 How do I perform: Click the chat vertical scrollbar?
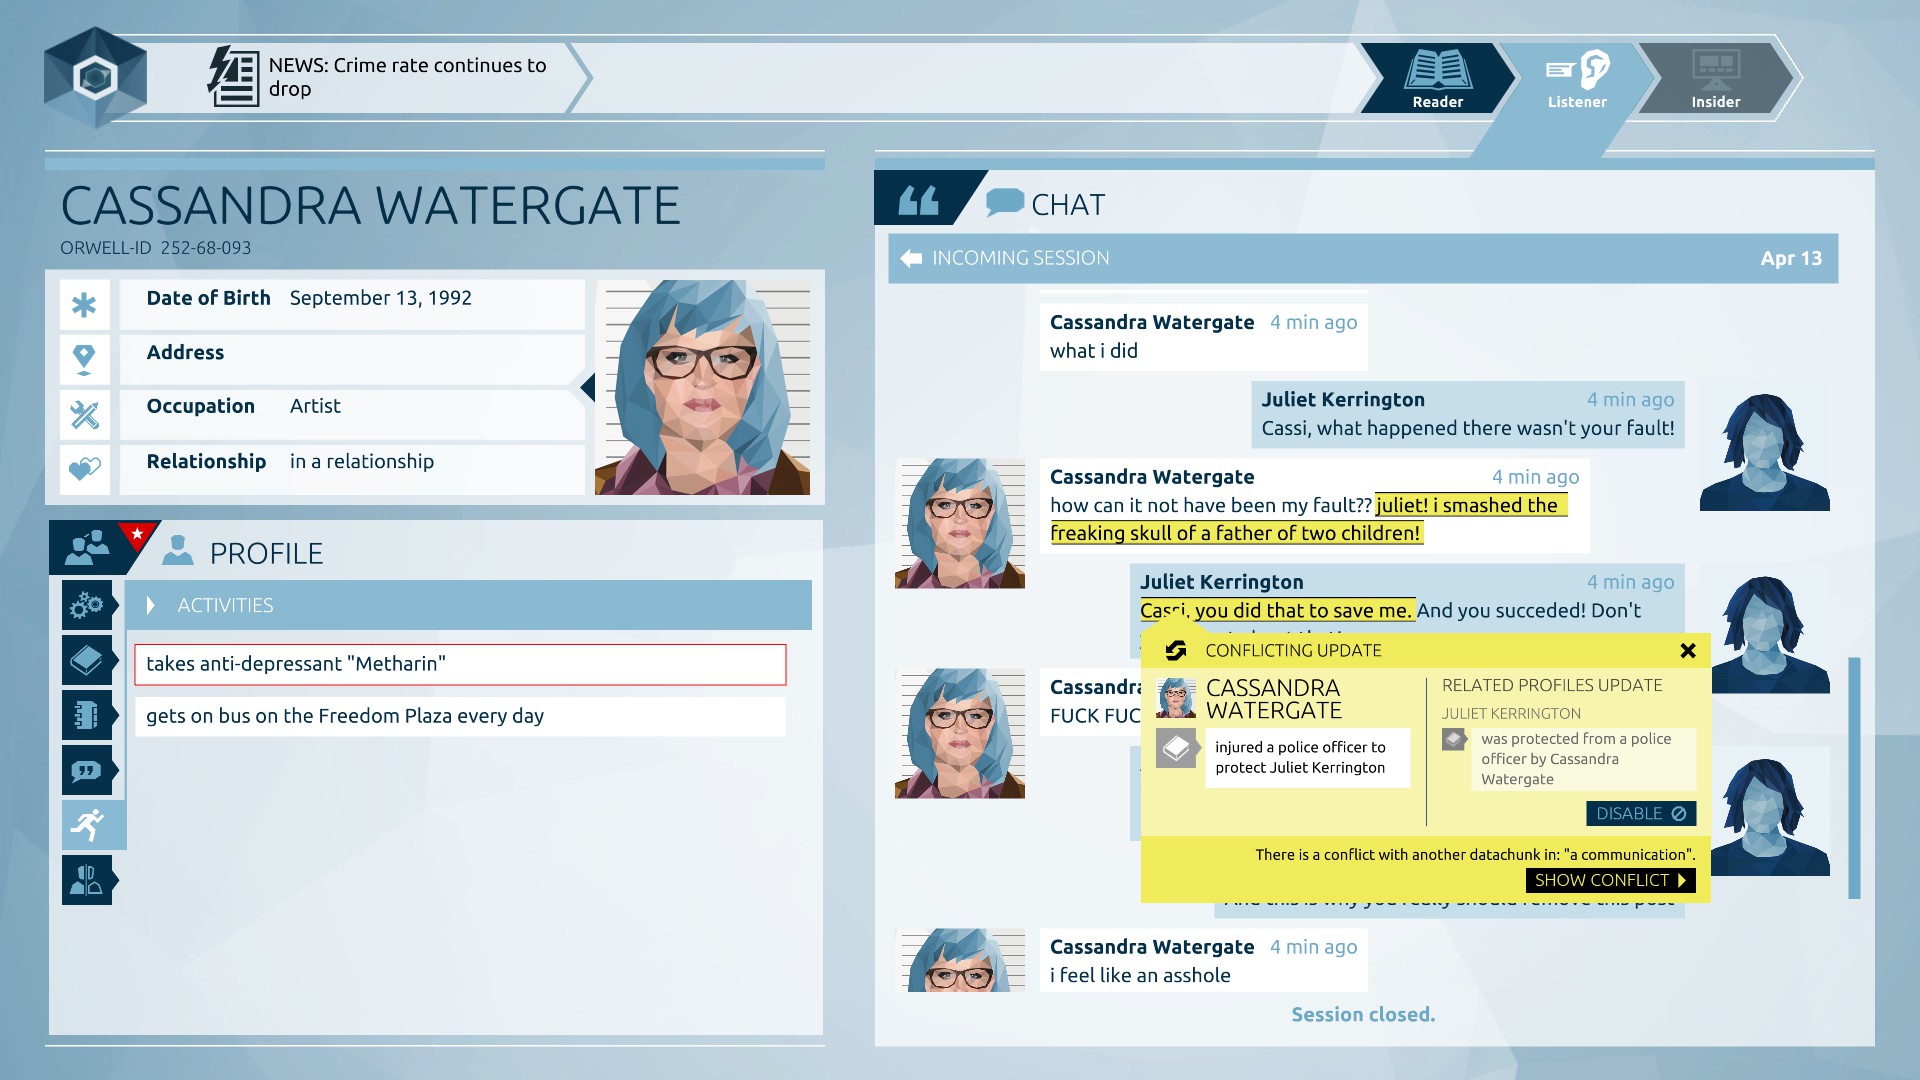(x=1854, y=778)
